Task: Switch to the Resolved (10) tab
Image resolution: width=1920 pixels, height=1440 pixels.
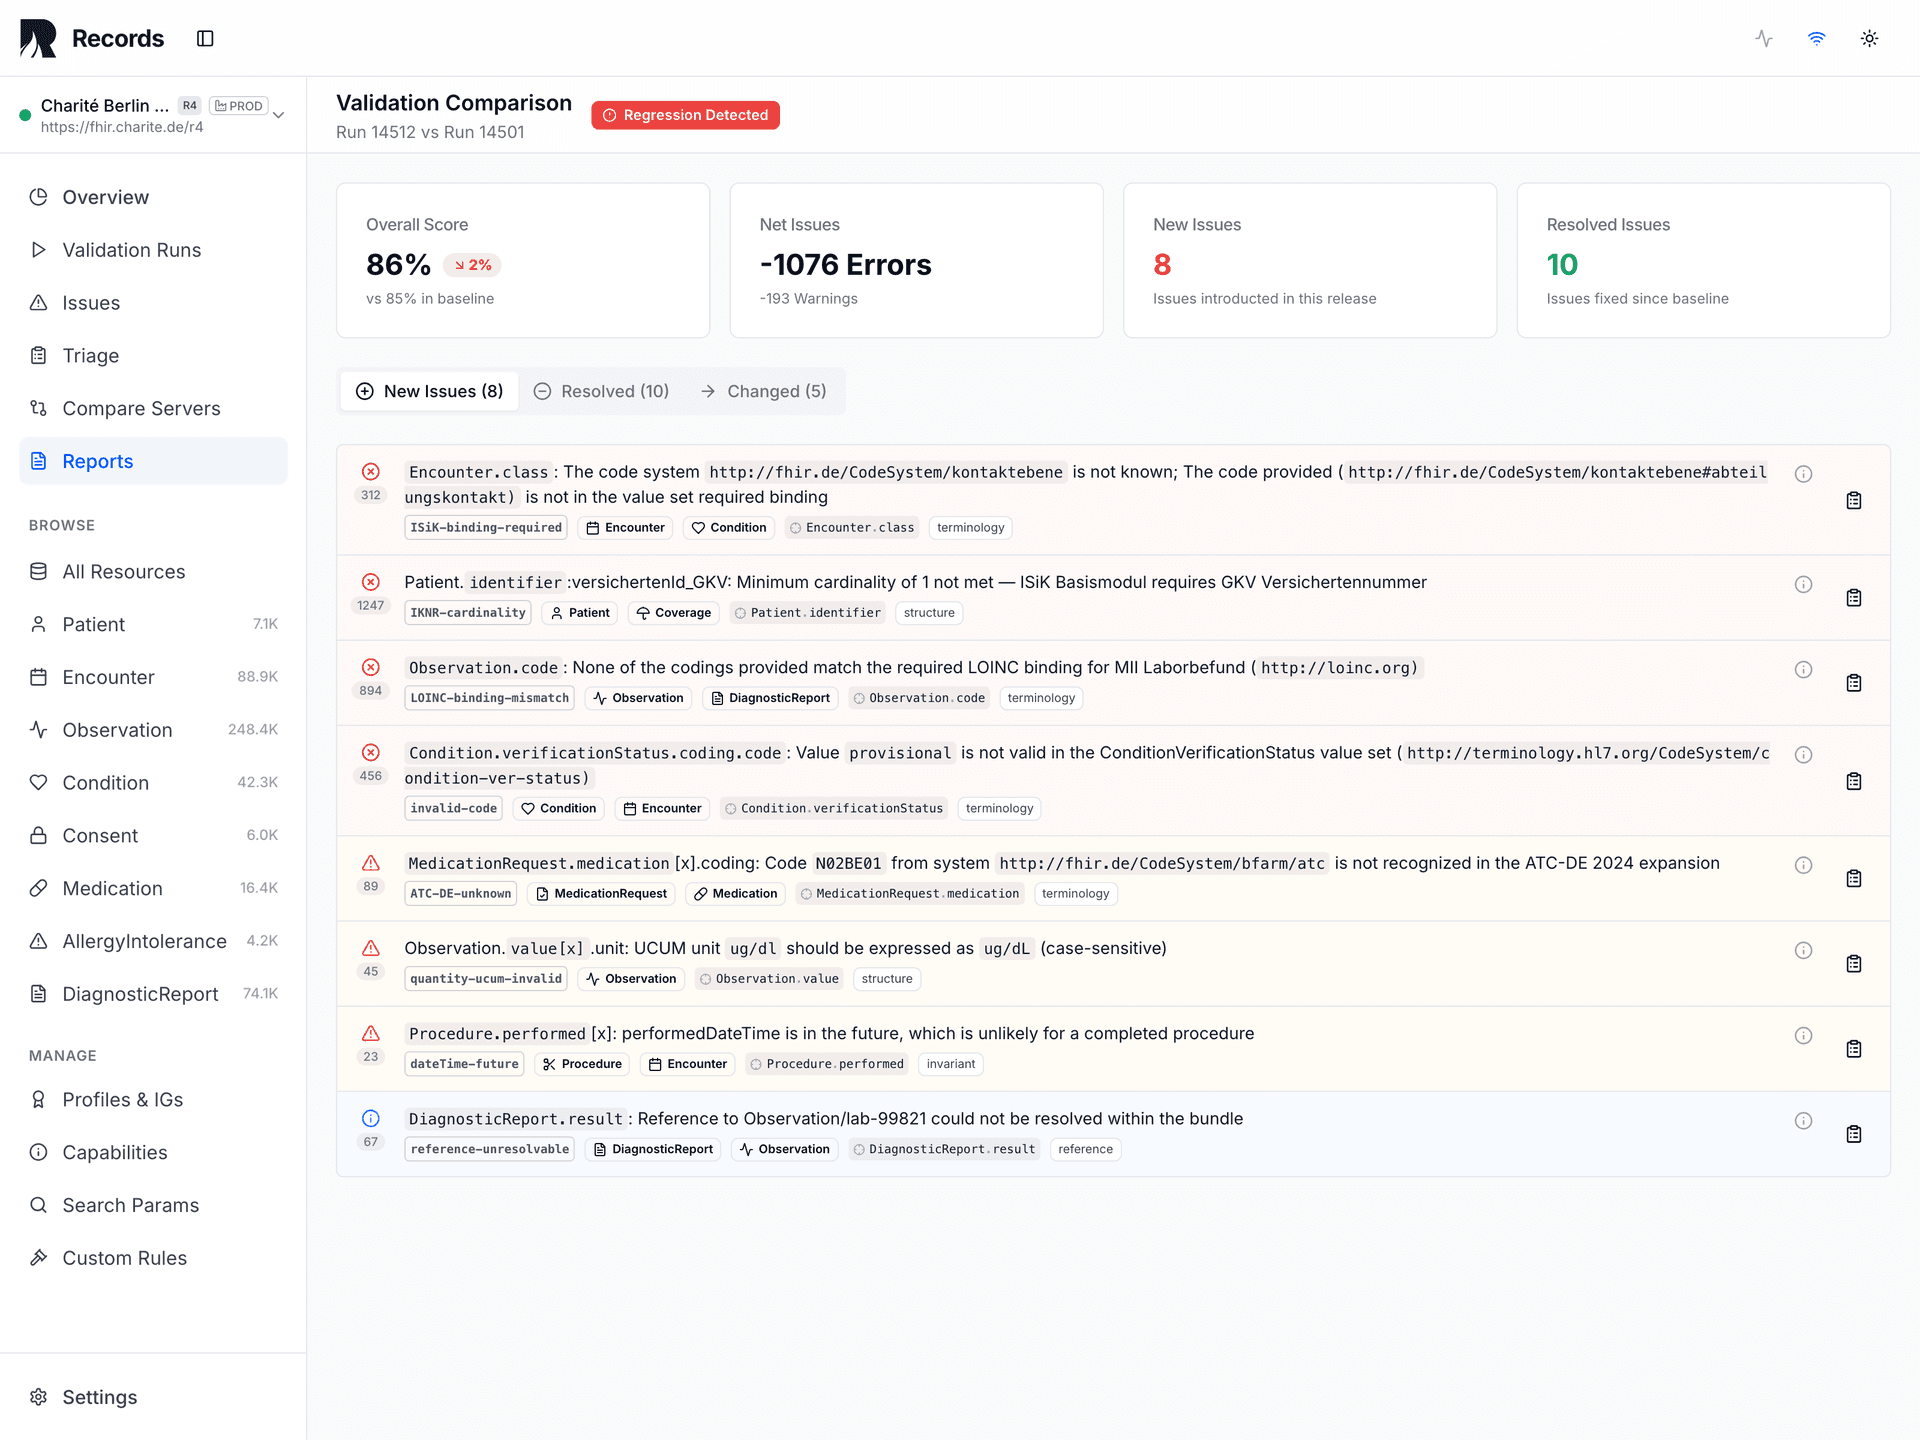Action: tap(601, 391)
